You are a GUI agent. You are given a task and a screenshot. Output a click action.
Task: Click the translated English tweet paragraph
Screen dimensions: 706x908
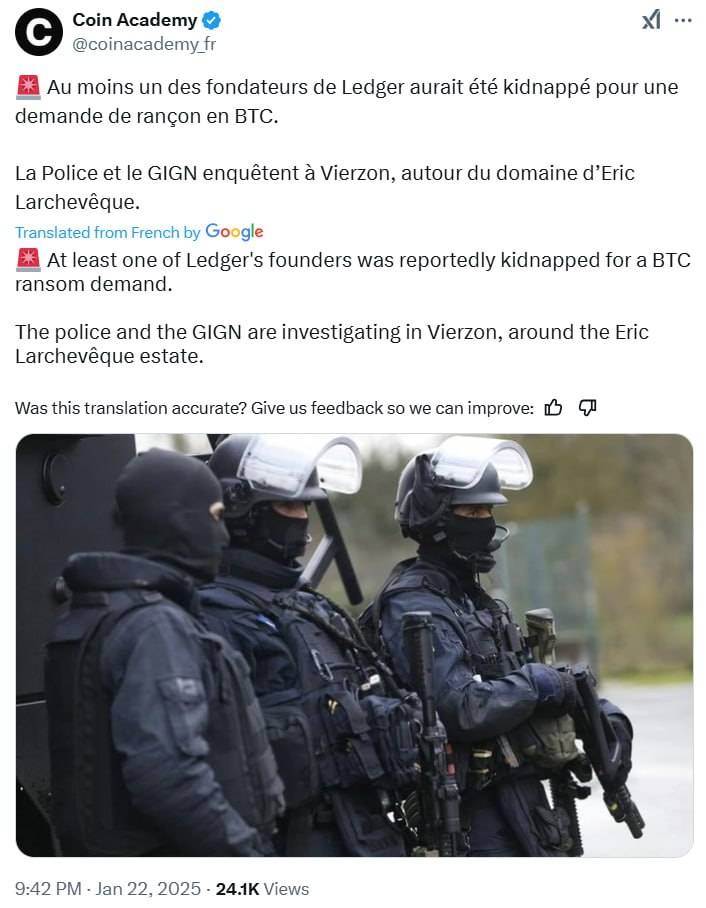click(x=353, y=308)
